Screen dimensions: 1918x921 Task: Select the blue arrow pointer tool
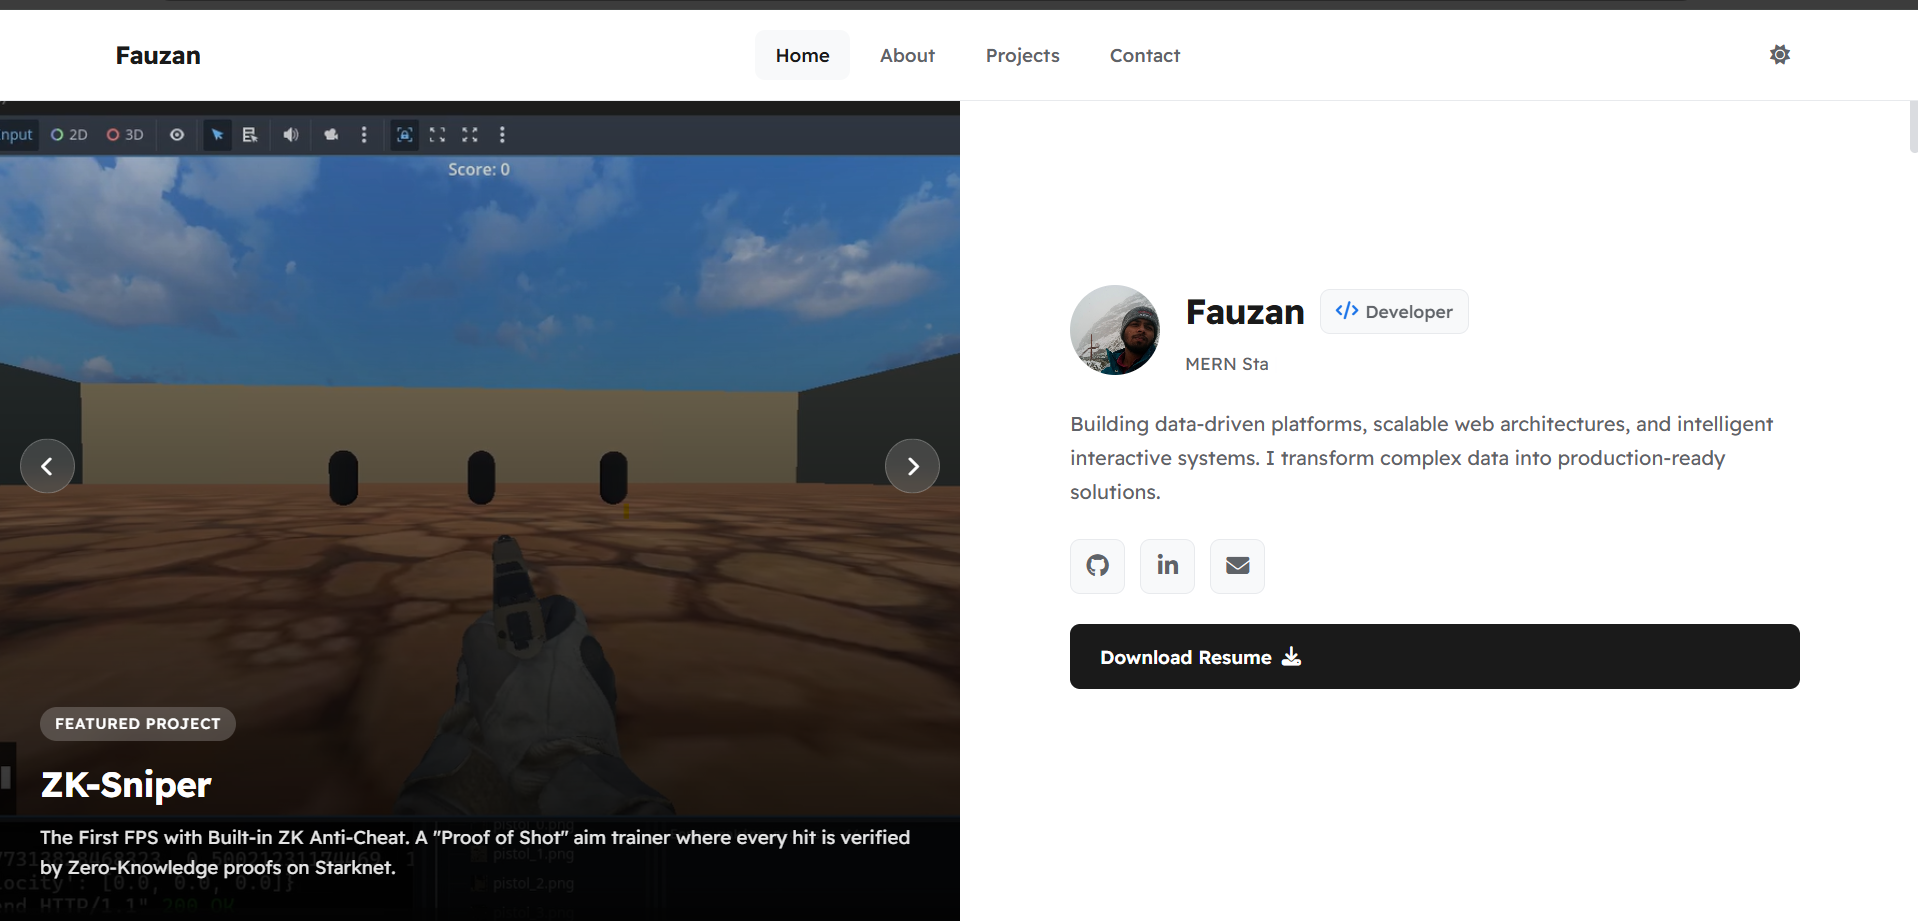coord(217,135)
